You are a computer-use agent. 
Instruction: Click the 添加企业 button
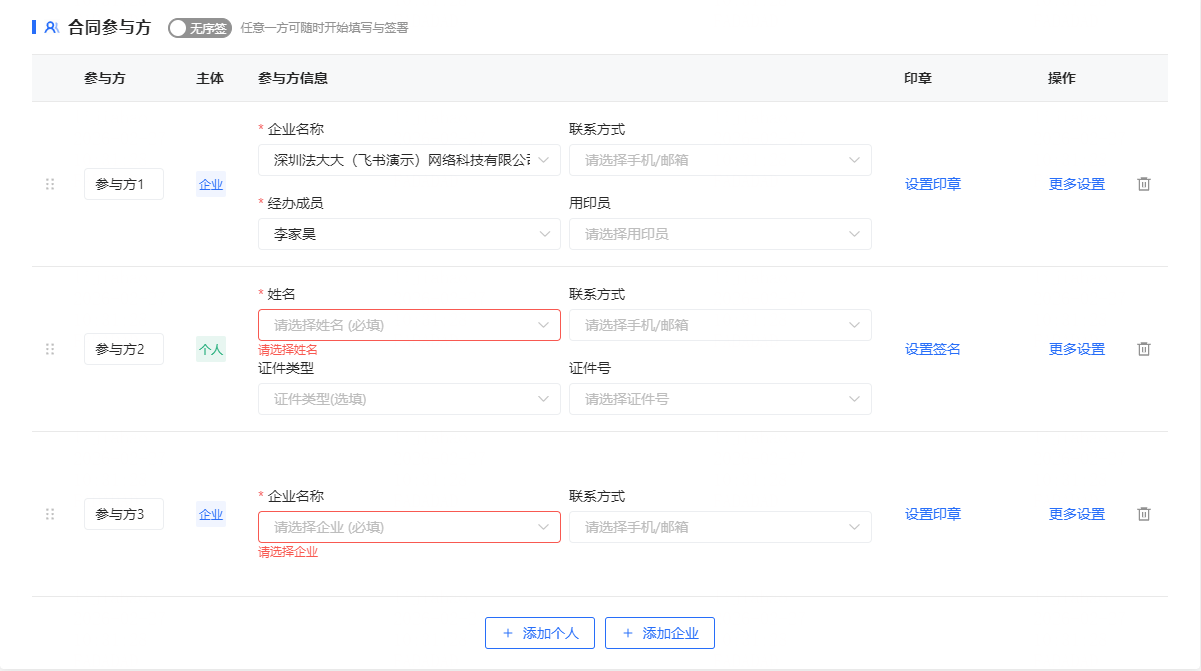pyautogui.click(x=660, y=633)
